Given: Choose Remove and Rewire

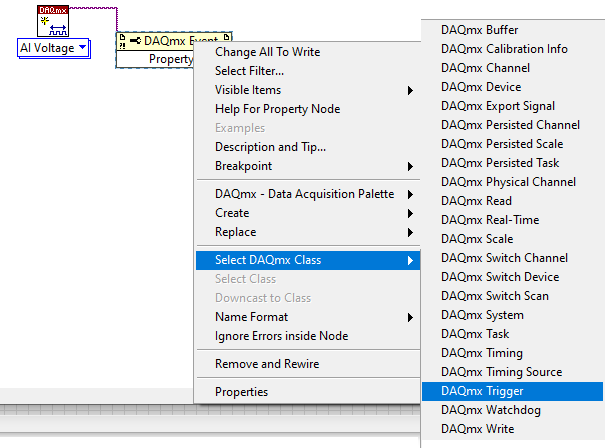Looking at the screenshot, I should 308,364.
